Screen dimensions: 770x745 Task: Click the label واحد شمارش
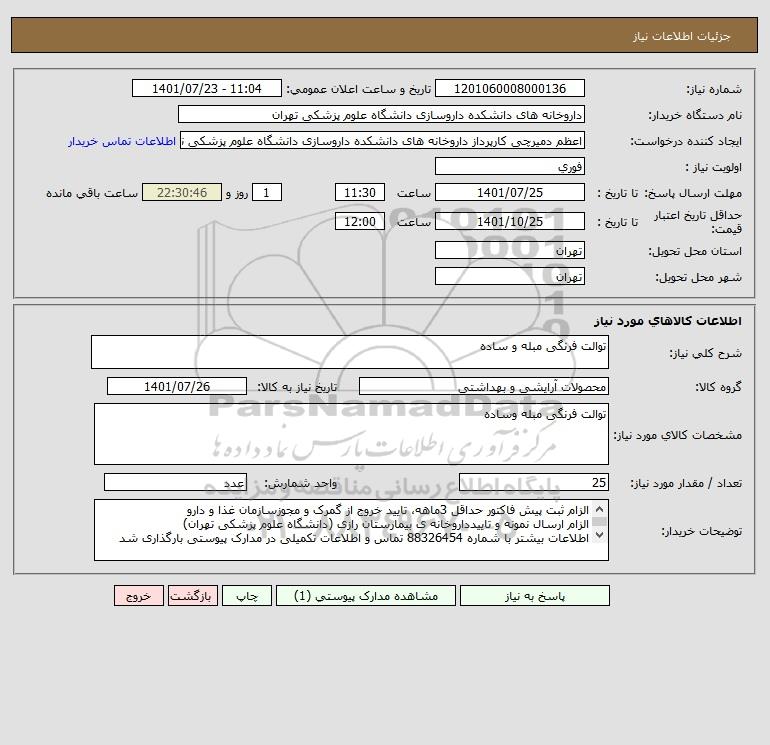point(301,483)
